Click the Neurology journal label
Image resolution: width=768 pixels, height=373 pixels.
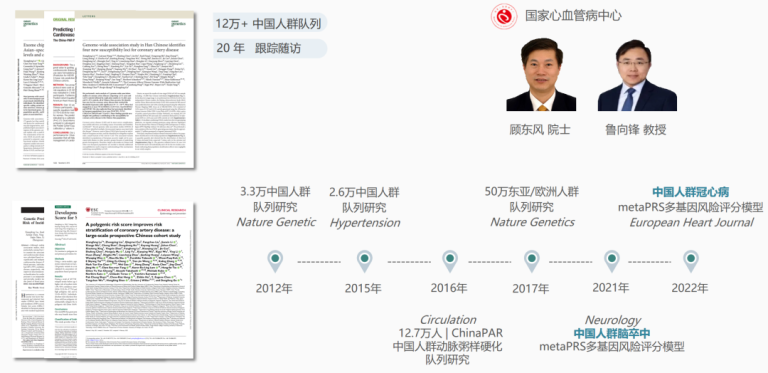(613, 320)
